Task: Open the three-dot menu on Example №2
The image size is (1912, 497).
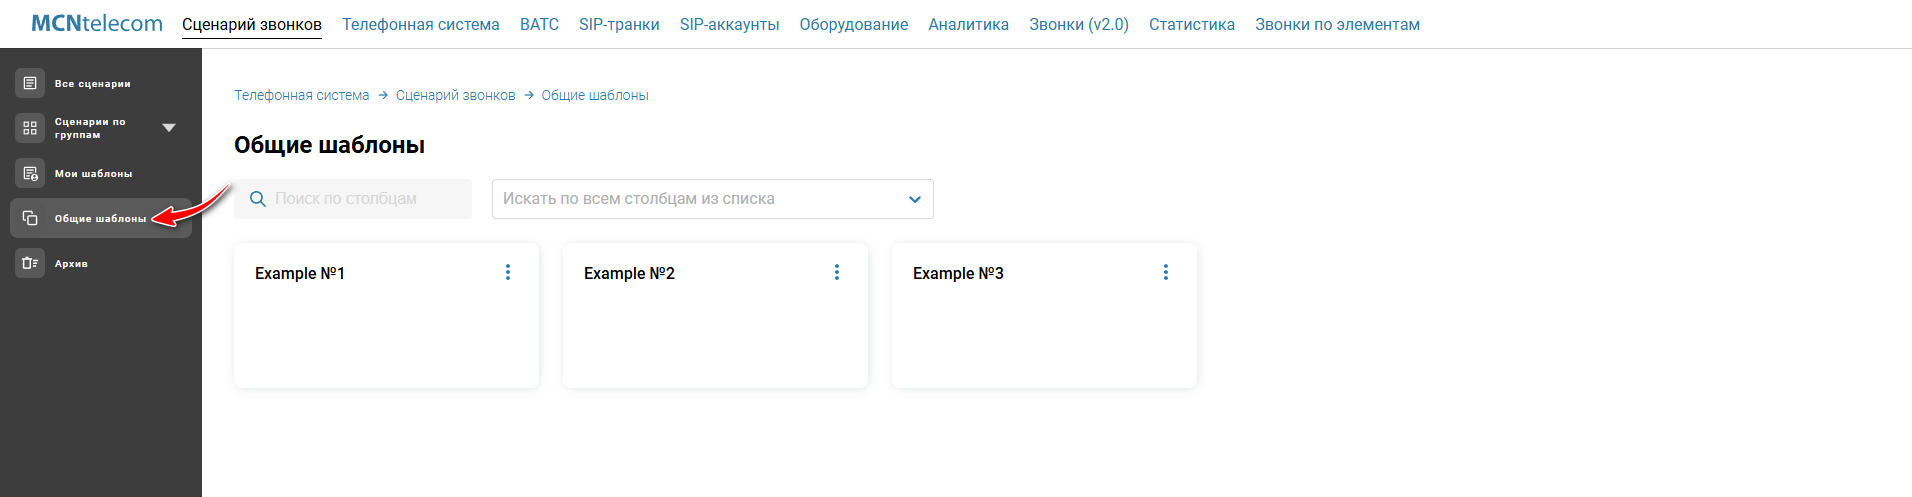Action: pos(837,272)
